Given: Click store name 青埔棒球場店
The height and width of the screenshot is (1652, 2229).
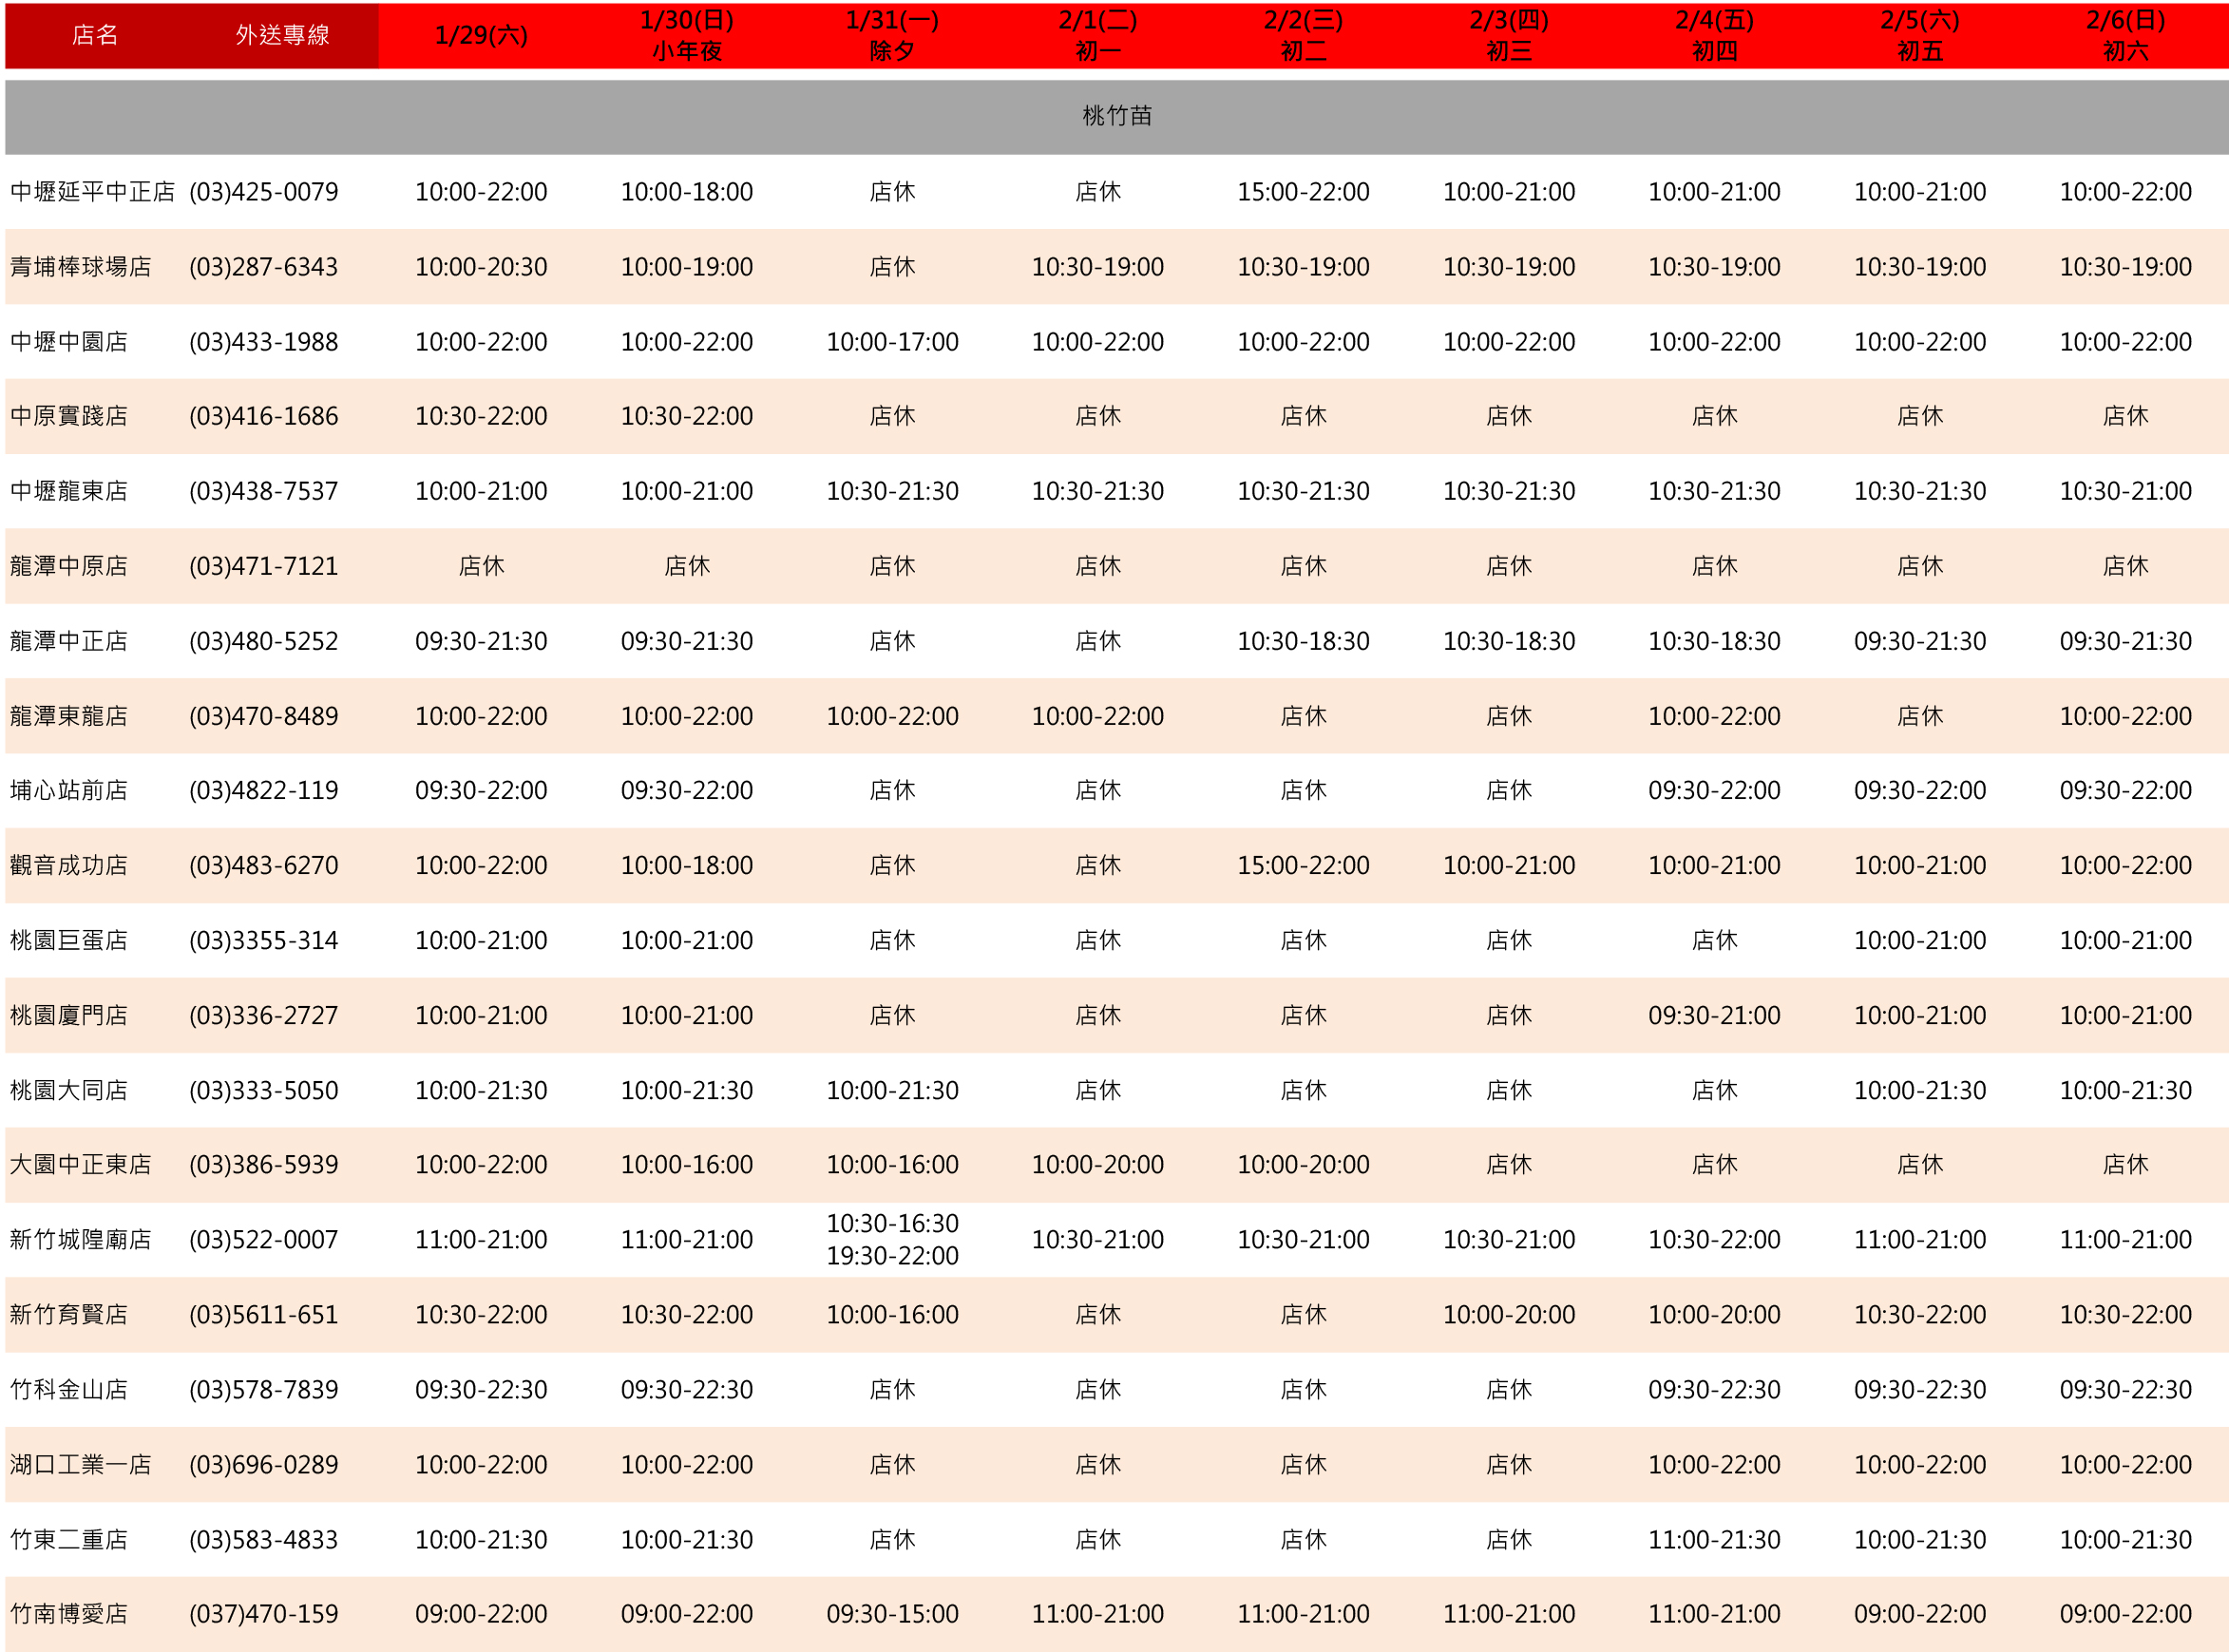Looking at the screenshot, I should click(x=80, y=267).
